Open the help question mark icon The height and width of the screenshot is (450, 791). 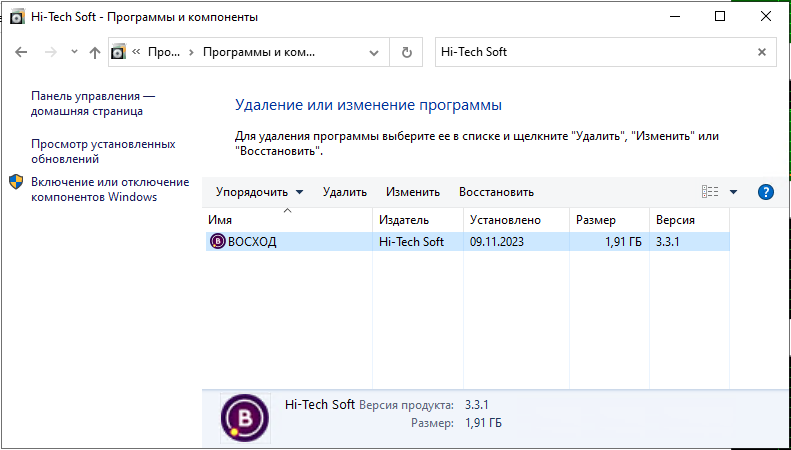coord(766,192)
